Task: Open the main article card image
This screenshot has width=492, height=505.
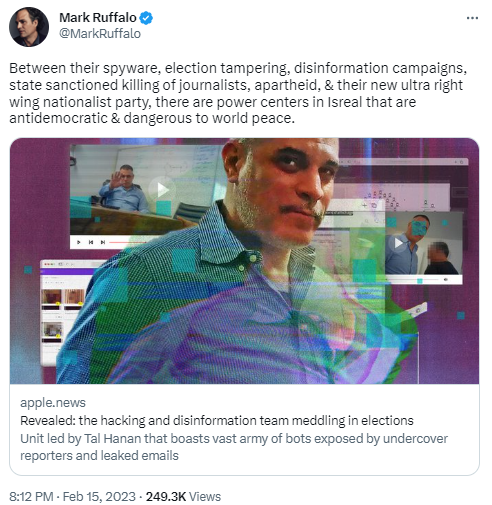Action: point(244,261)
